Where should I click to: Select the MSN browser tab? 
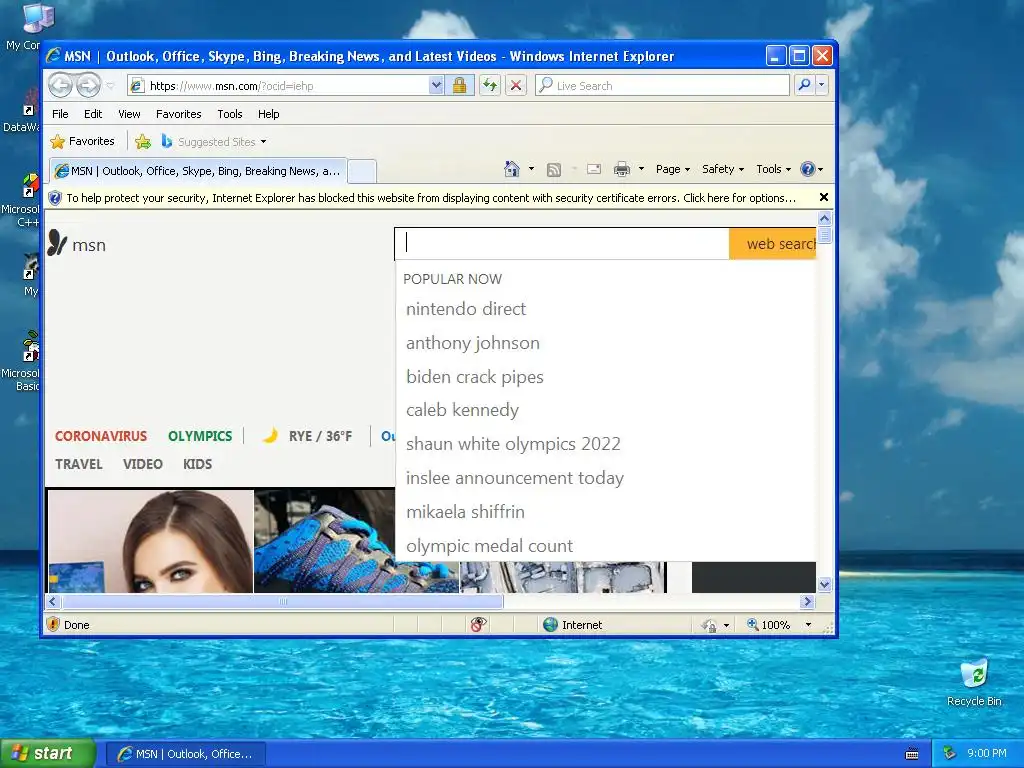(198, 171)
